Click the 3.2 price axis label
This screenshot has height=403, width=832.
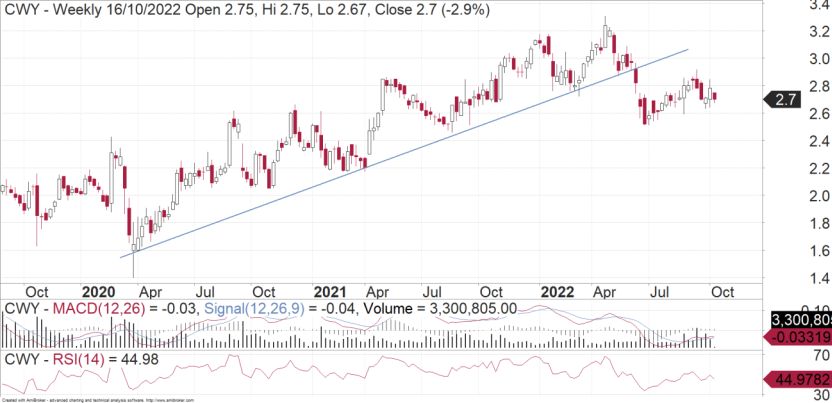click(819, 31)
